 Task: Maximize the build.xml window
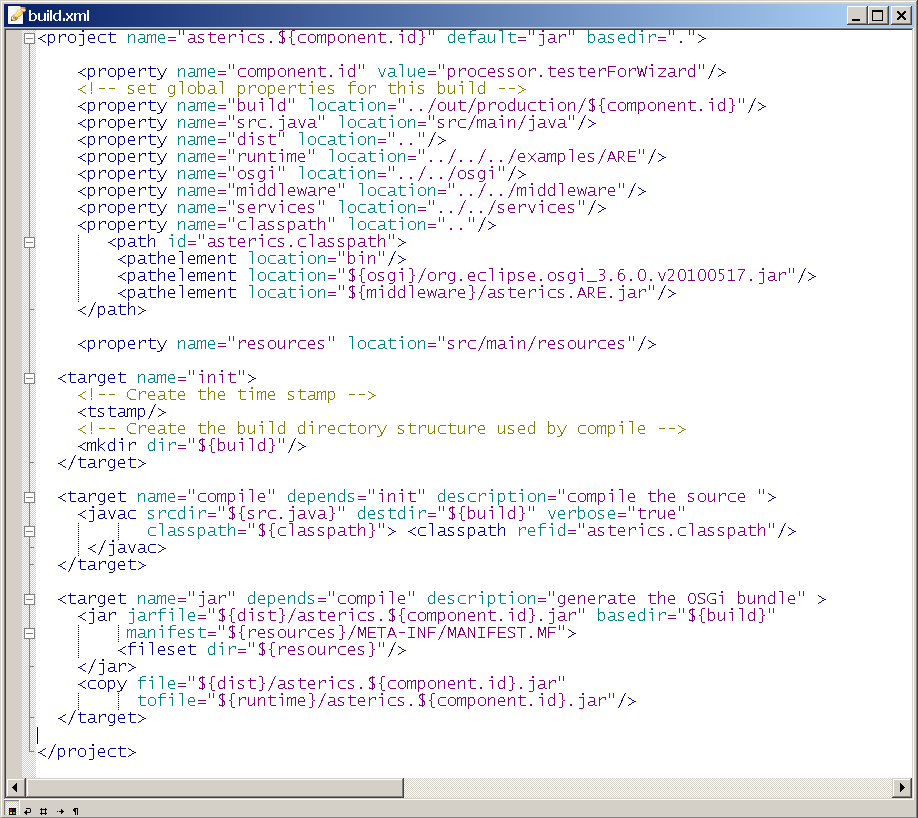(878, 15)
